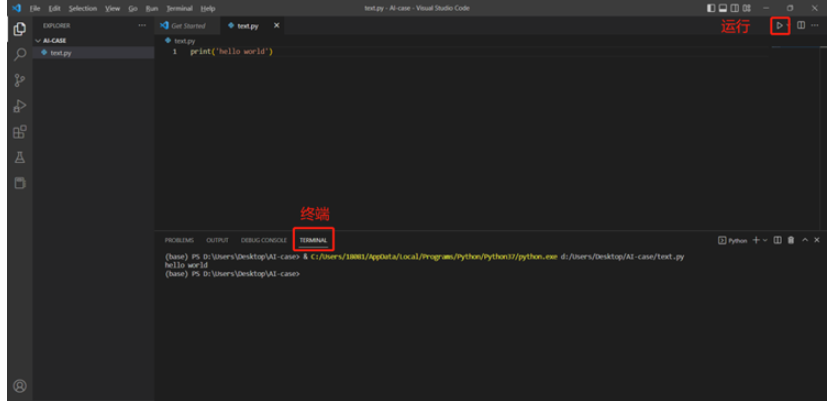Image resolution: width=836 pixels, height=401 pixels.
Task: Open the Testing flask view
Action: click(20, 158)
